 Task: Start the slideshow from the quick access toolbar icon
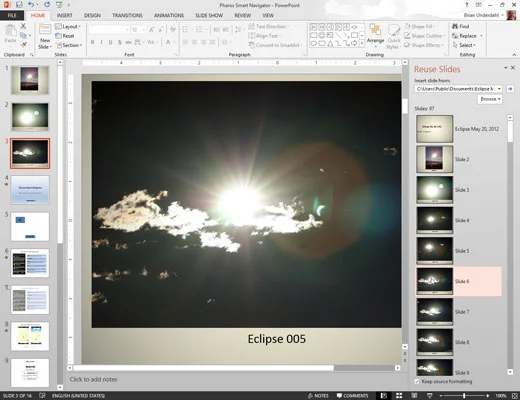click(x=59, y=5)
